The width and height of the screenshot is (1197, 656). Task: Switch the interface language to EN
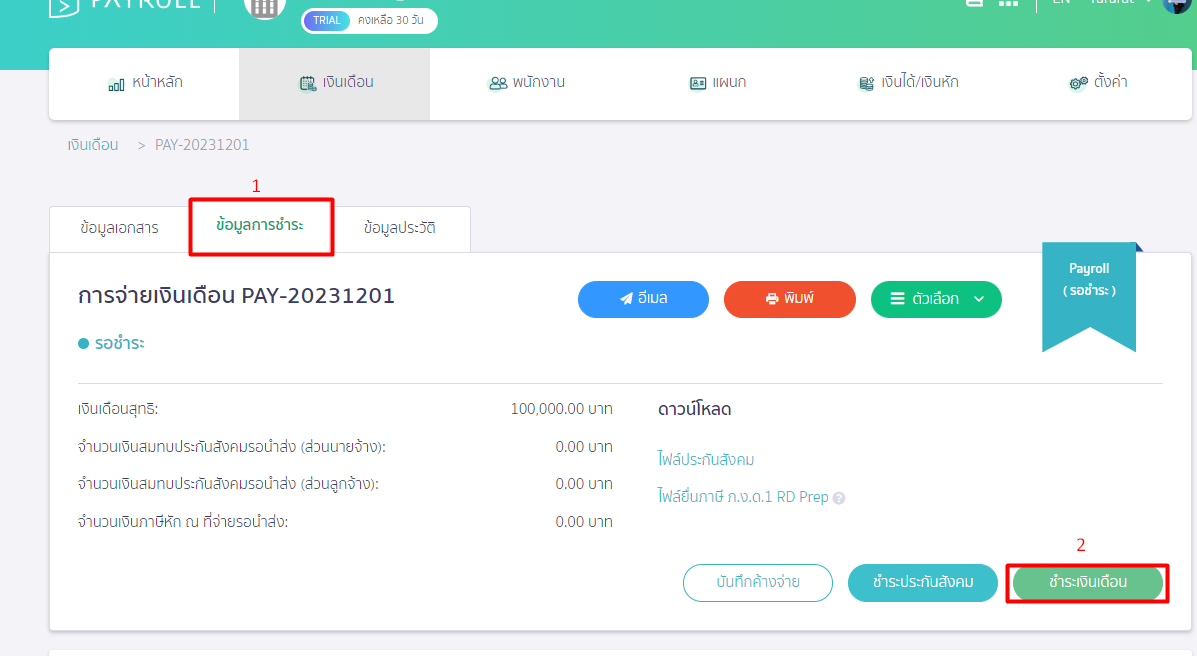coord(1060,4)
